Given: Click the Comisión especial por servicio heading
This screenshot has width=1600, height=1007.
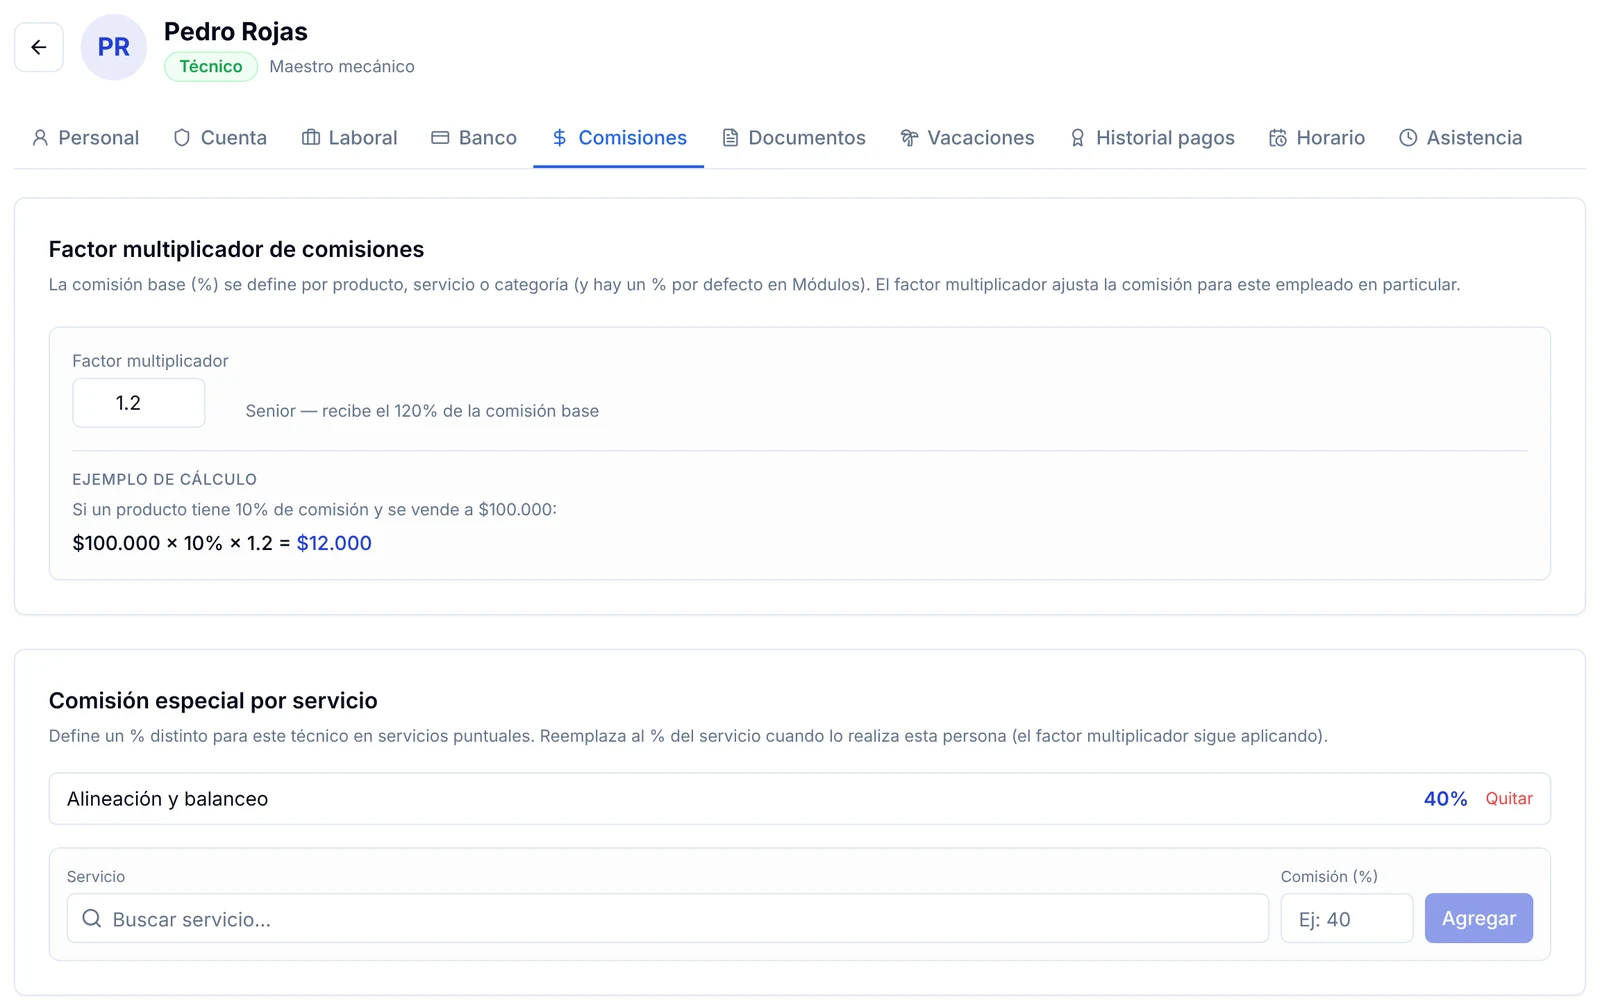Looking at the screenshot, I should 213,700.
